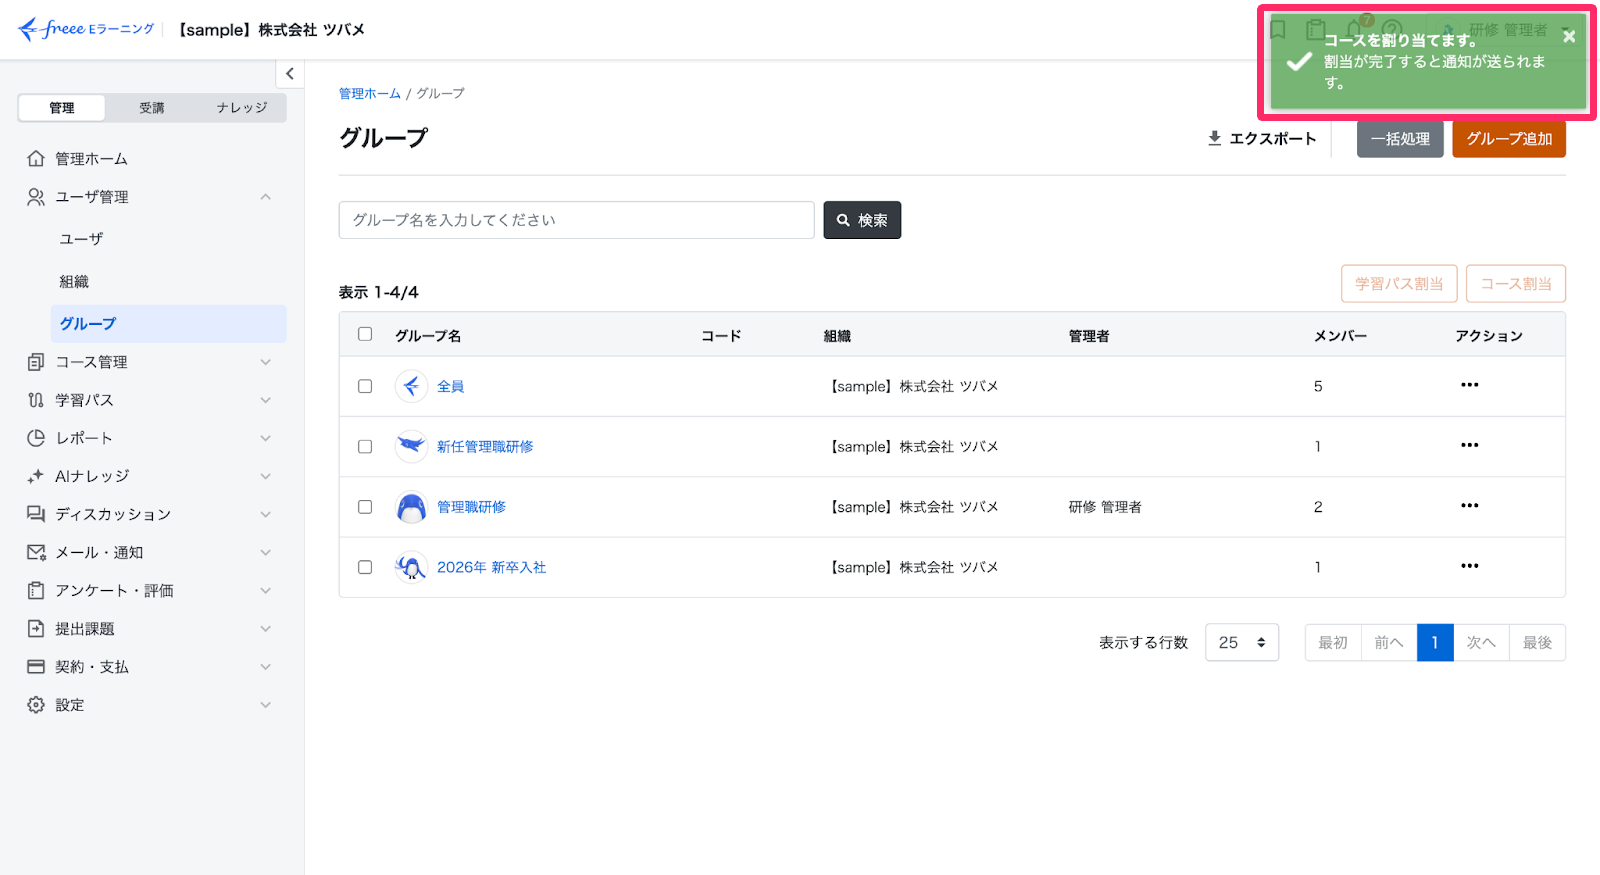Dismiss the course assignment notification toast
Image resolution: width=1600 pixels, height=875 pixels.
click(x=1569, y=36)
